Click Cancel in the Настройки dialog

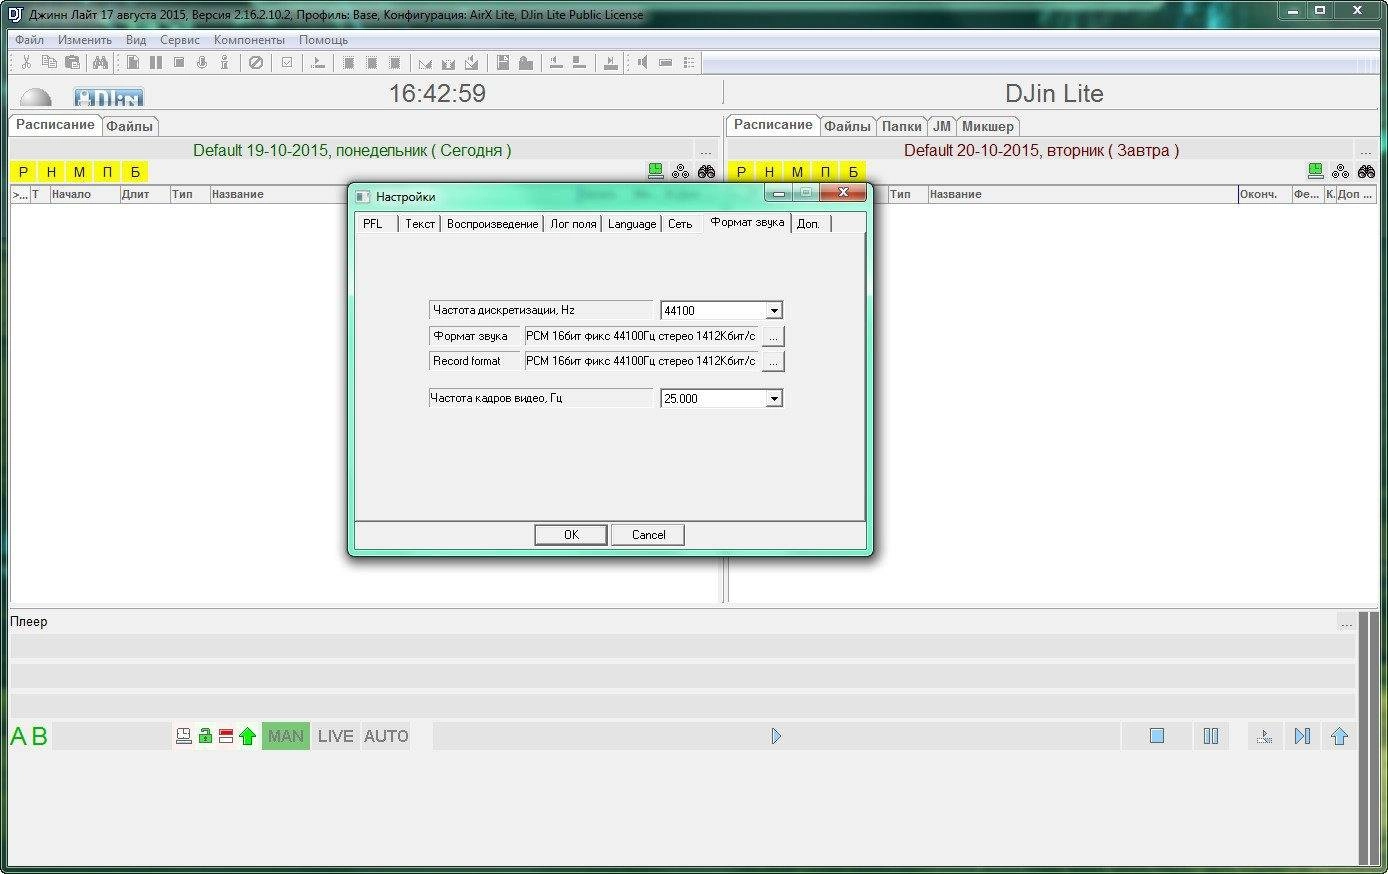[648, 535]
